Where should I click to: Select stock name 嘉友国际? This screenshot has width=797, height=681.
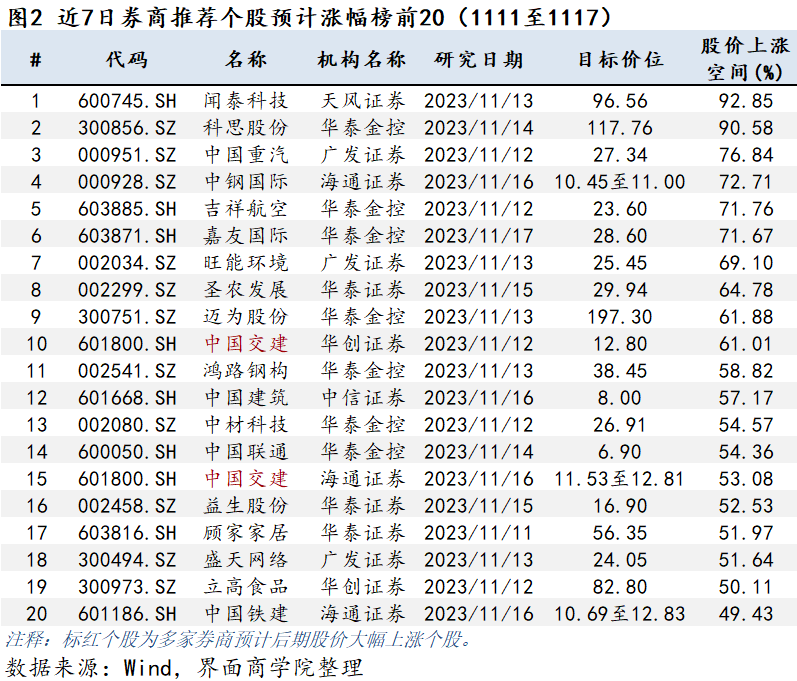pos(246,235)
